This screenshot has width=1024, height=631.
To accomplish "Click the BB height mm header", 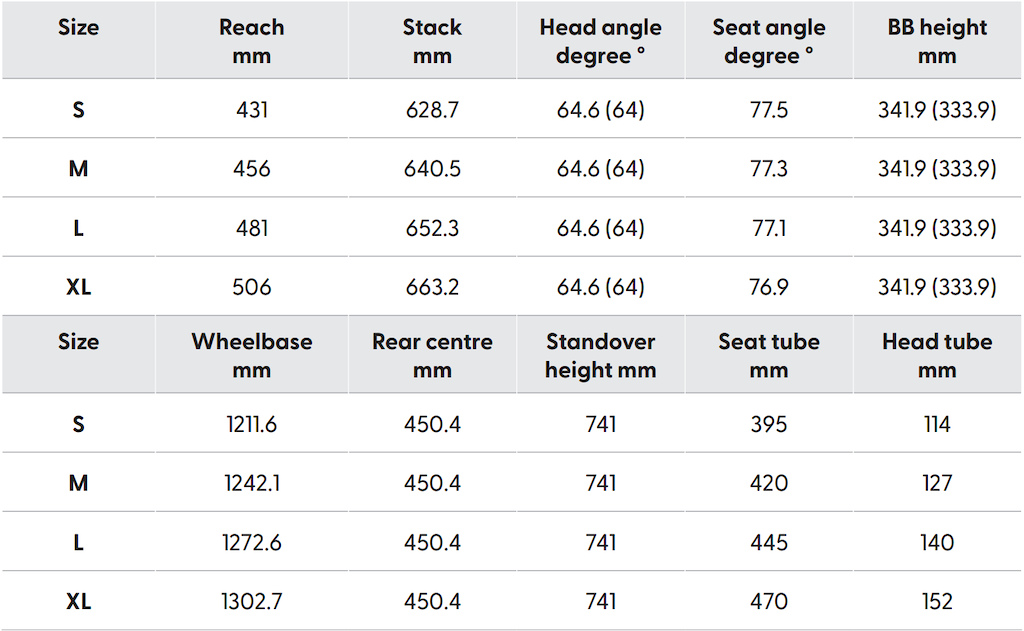I will coord(936,41).
